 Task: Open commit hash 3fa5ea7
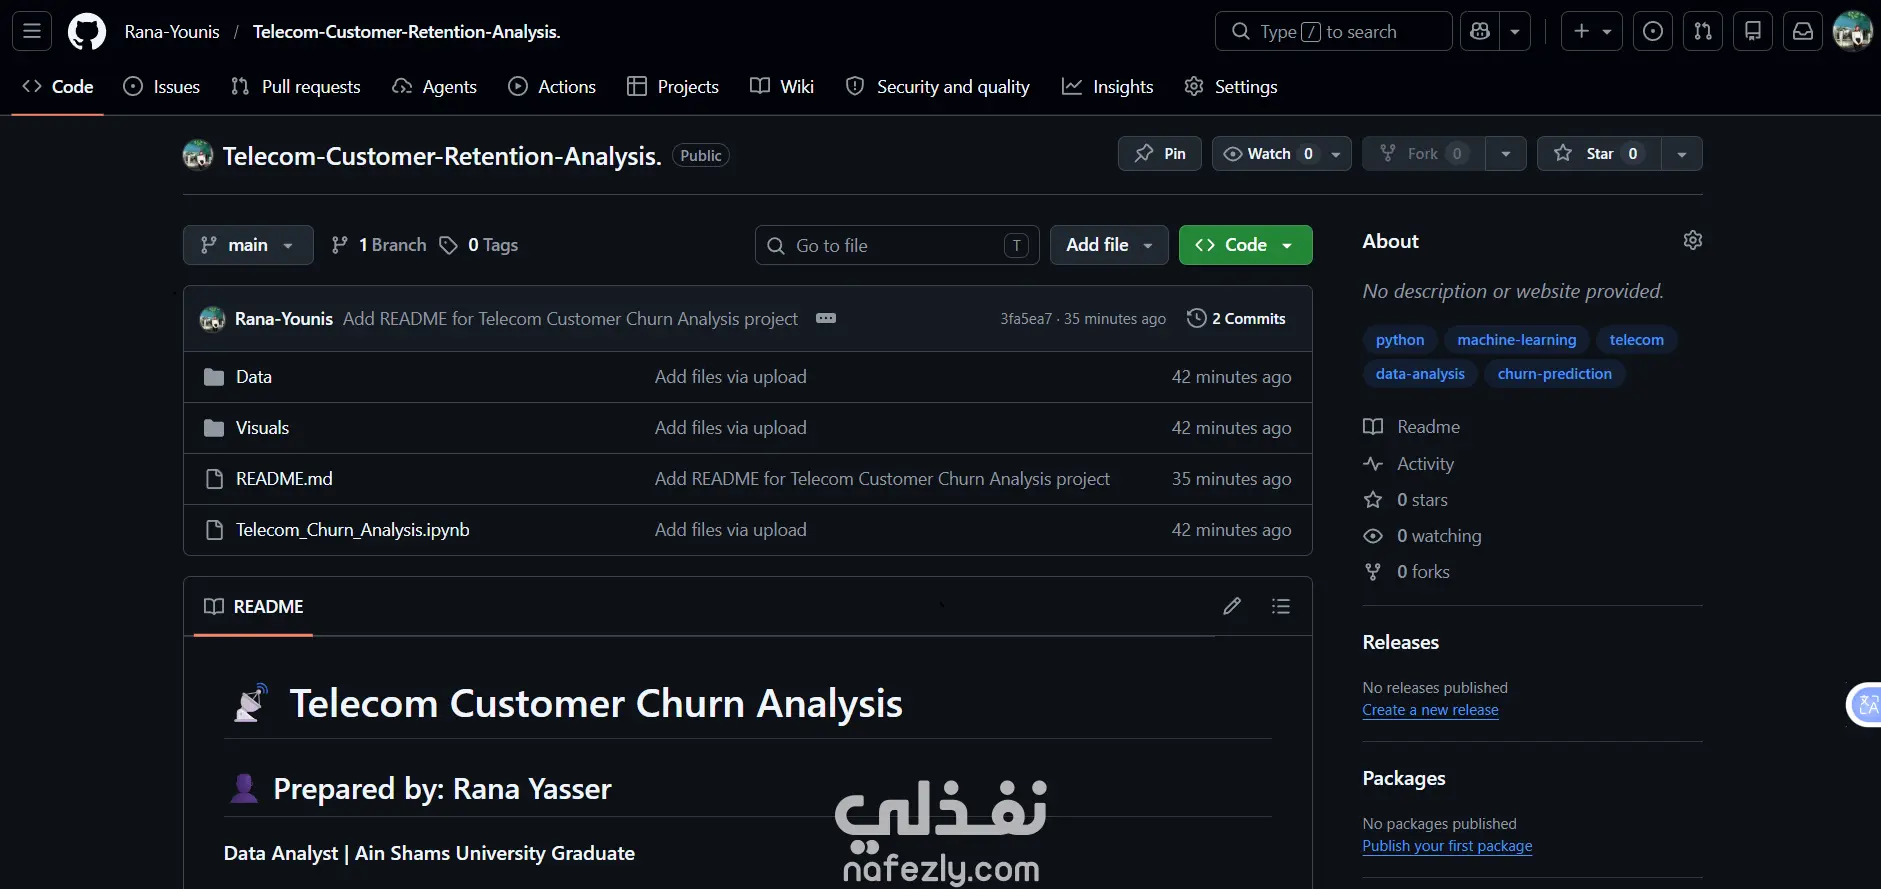tap(1026, 319)
